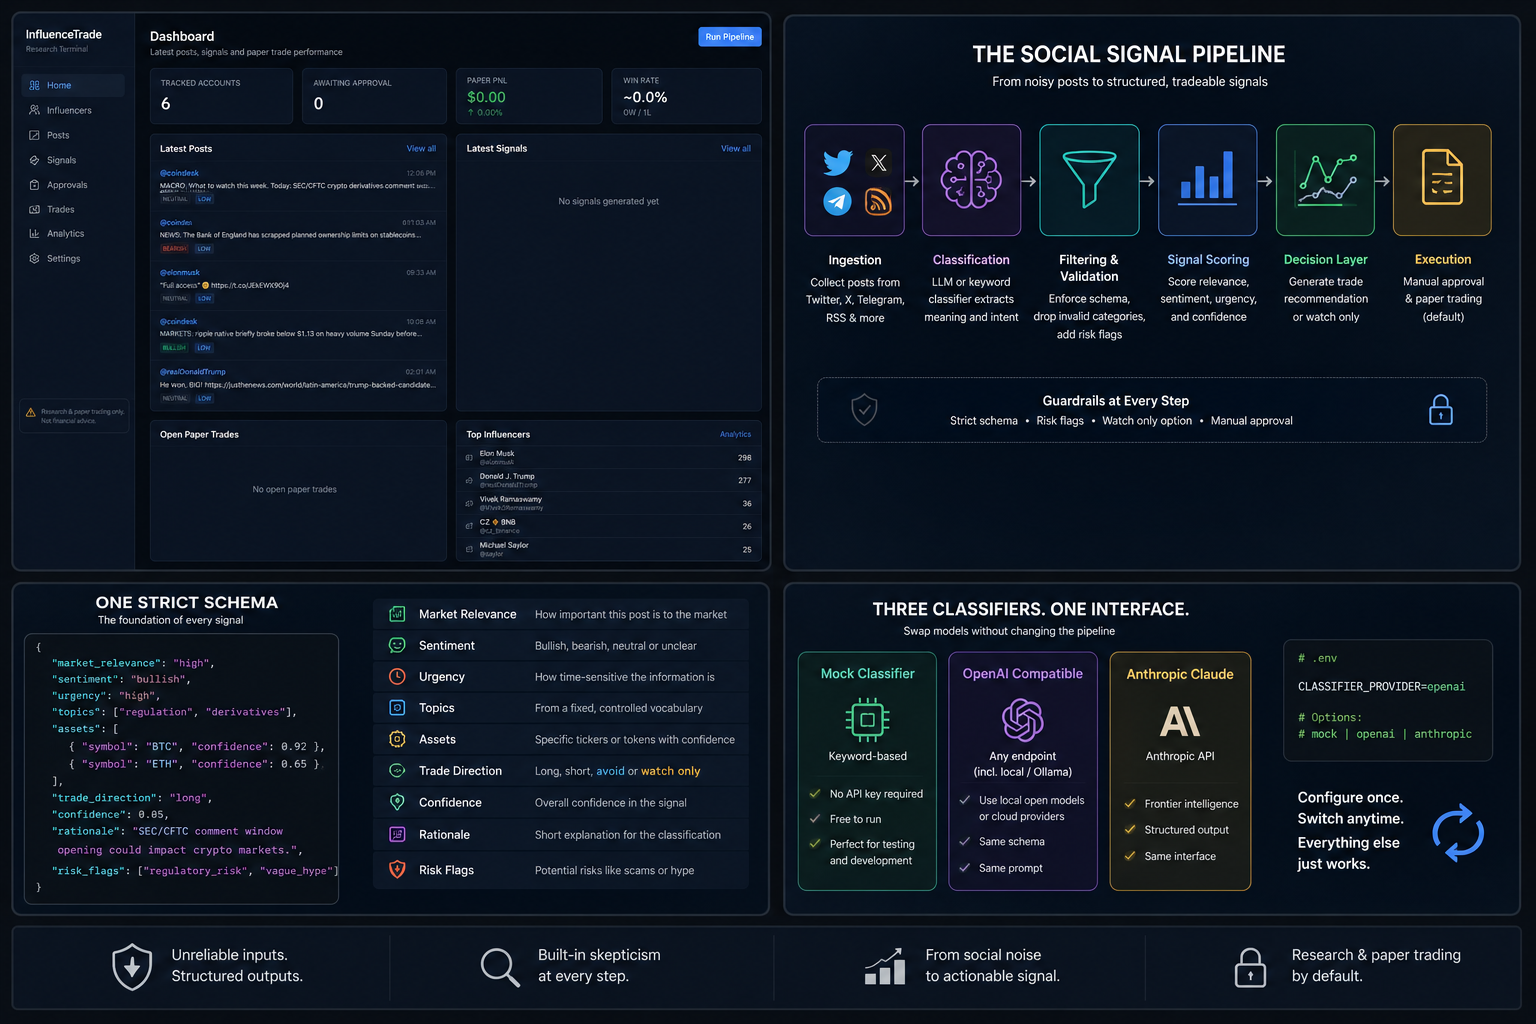Click the Urgency clock icon
This screenshot has height=1024, width=1536.
click(x=397, y=677)
